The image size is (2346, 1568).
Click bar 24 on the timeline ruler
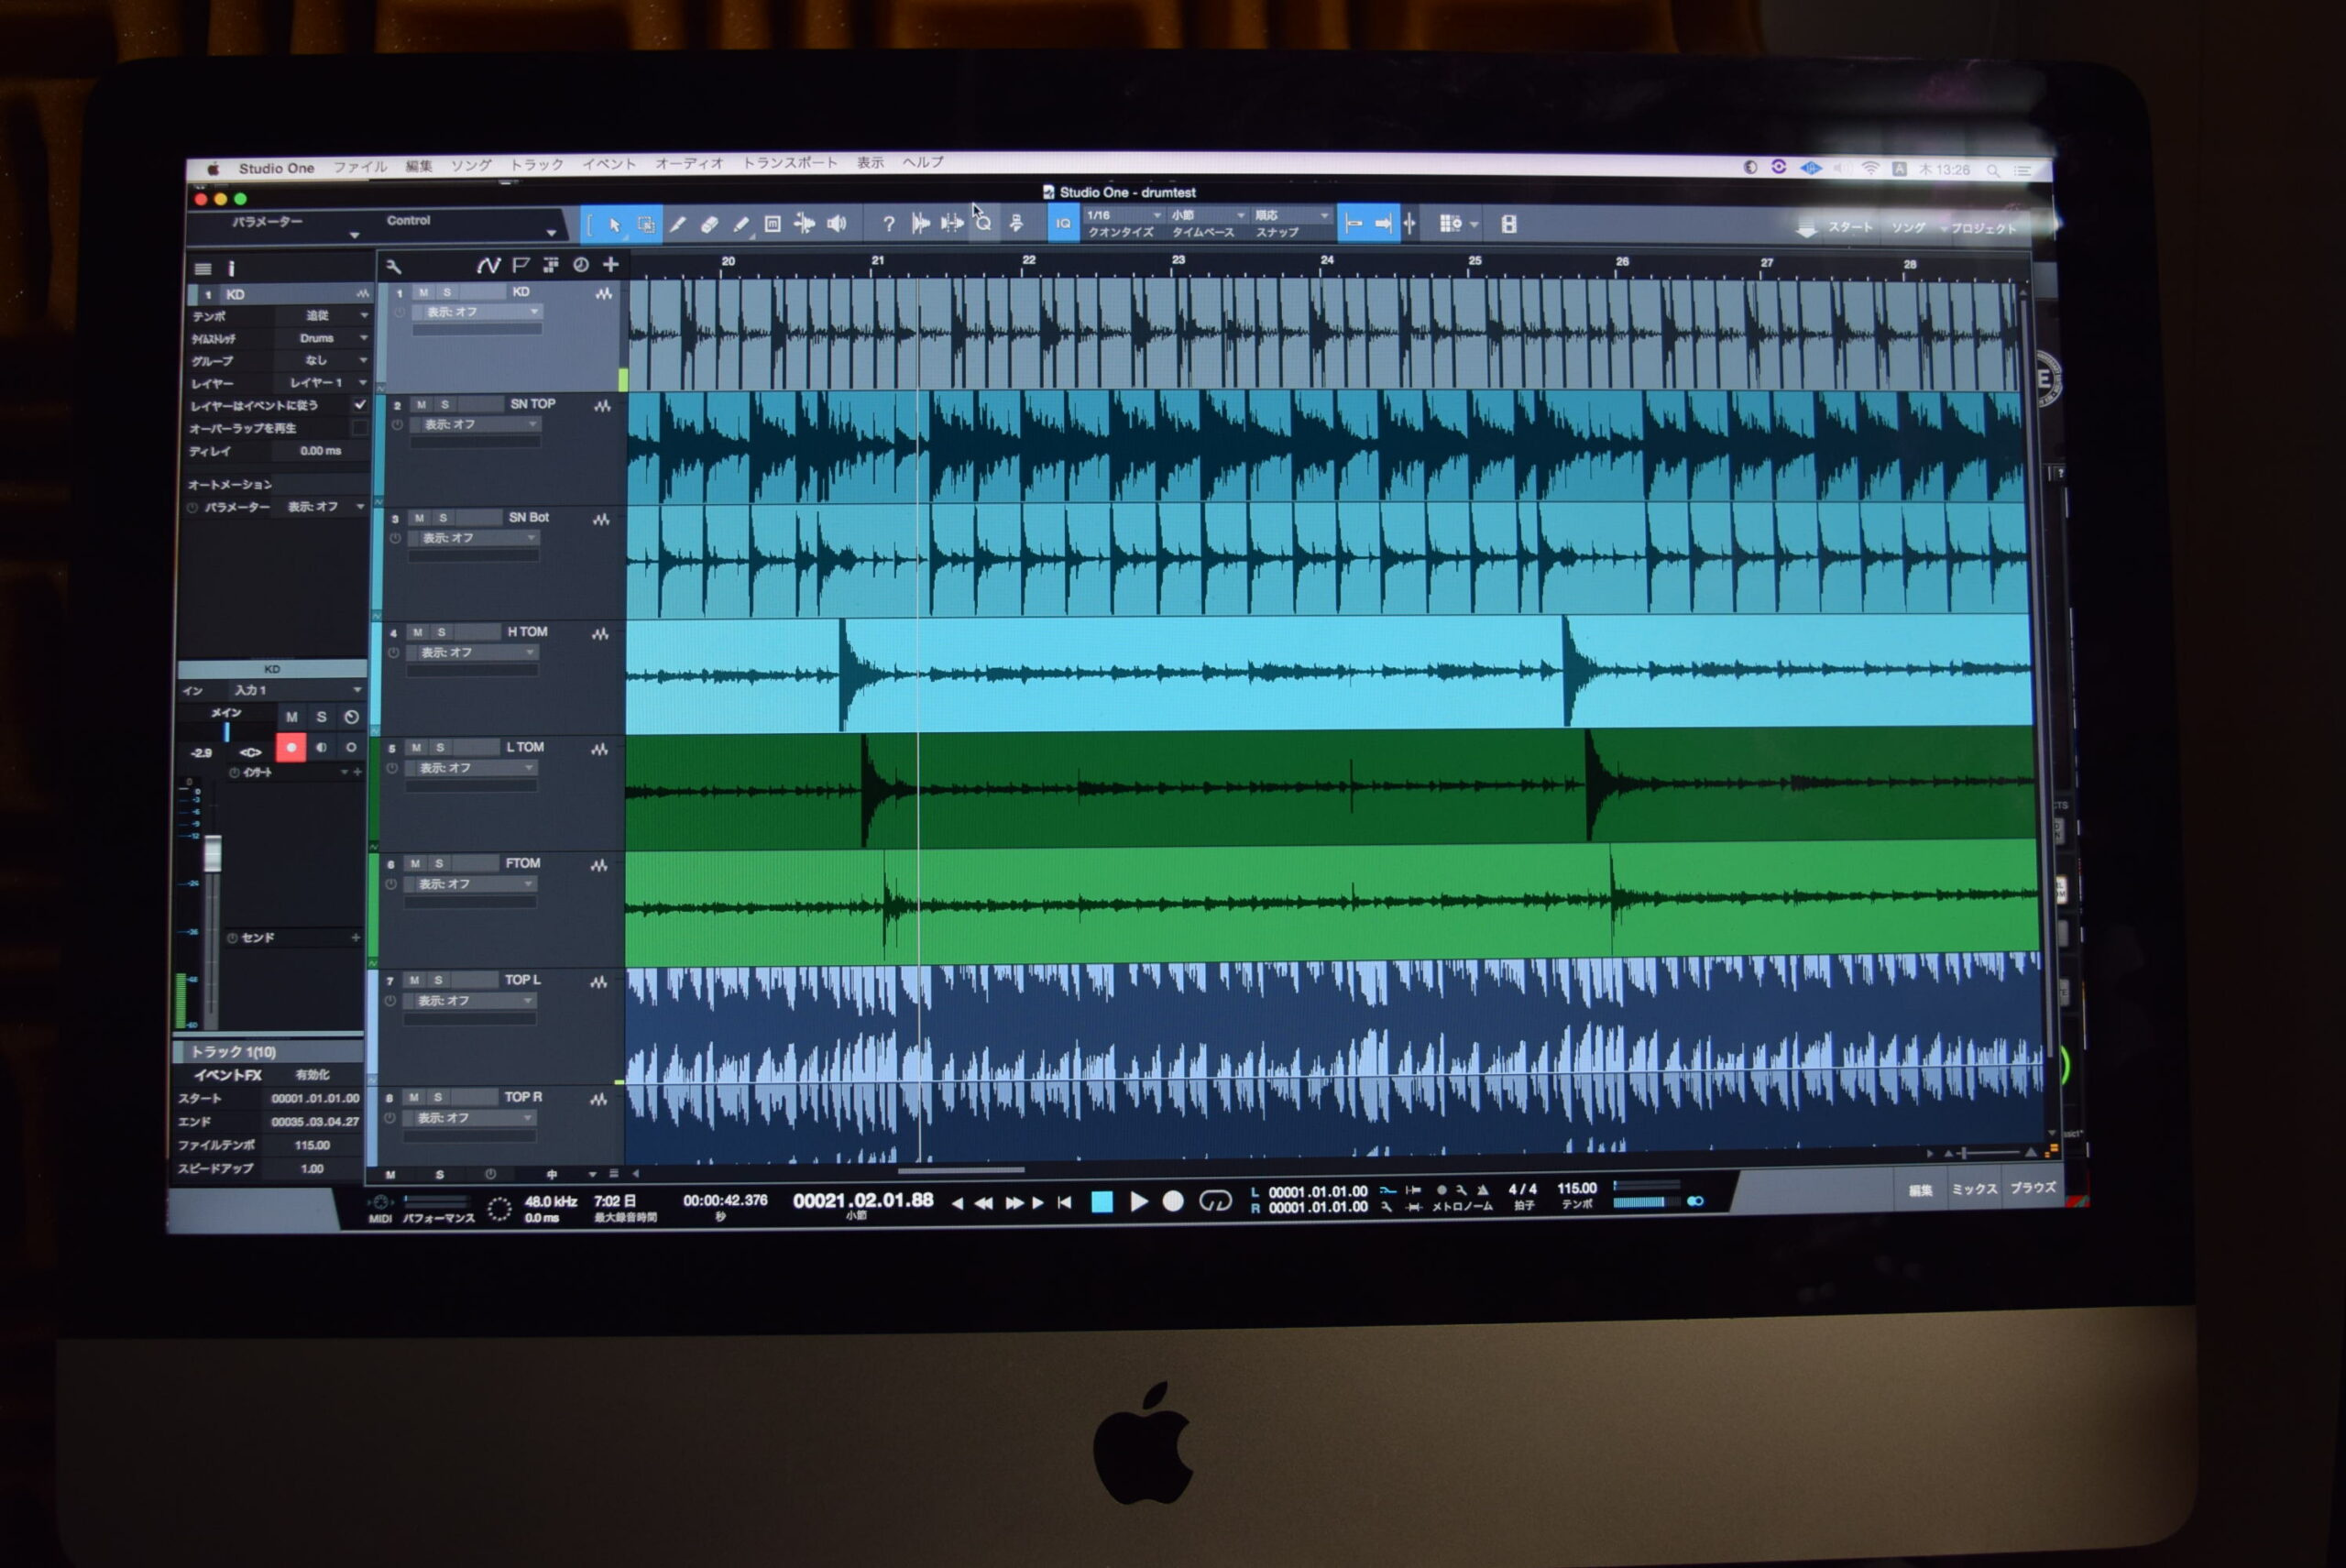(1327, 260)
